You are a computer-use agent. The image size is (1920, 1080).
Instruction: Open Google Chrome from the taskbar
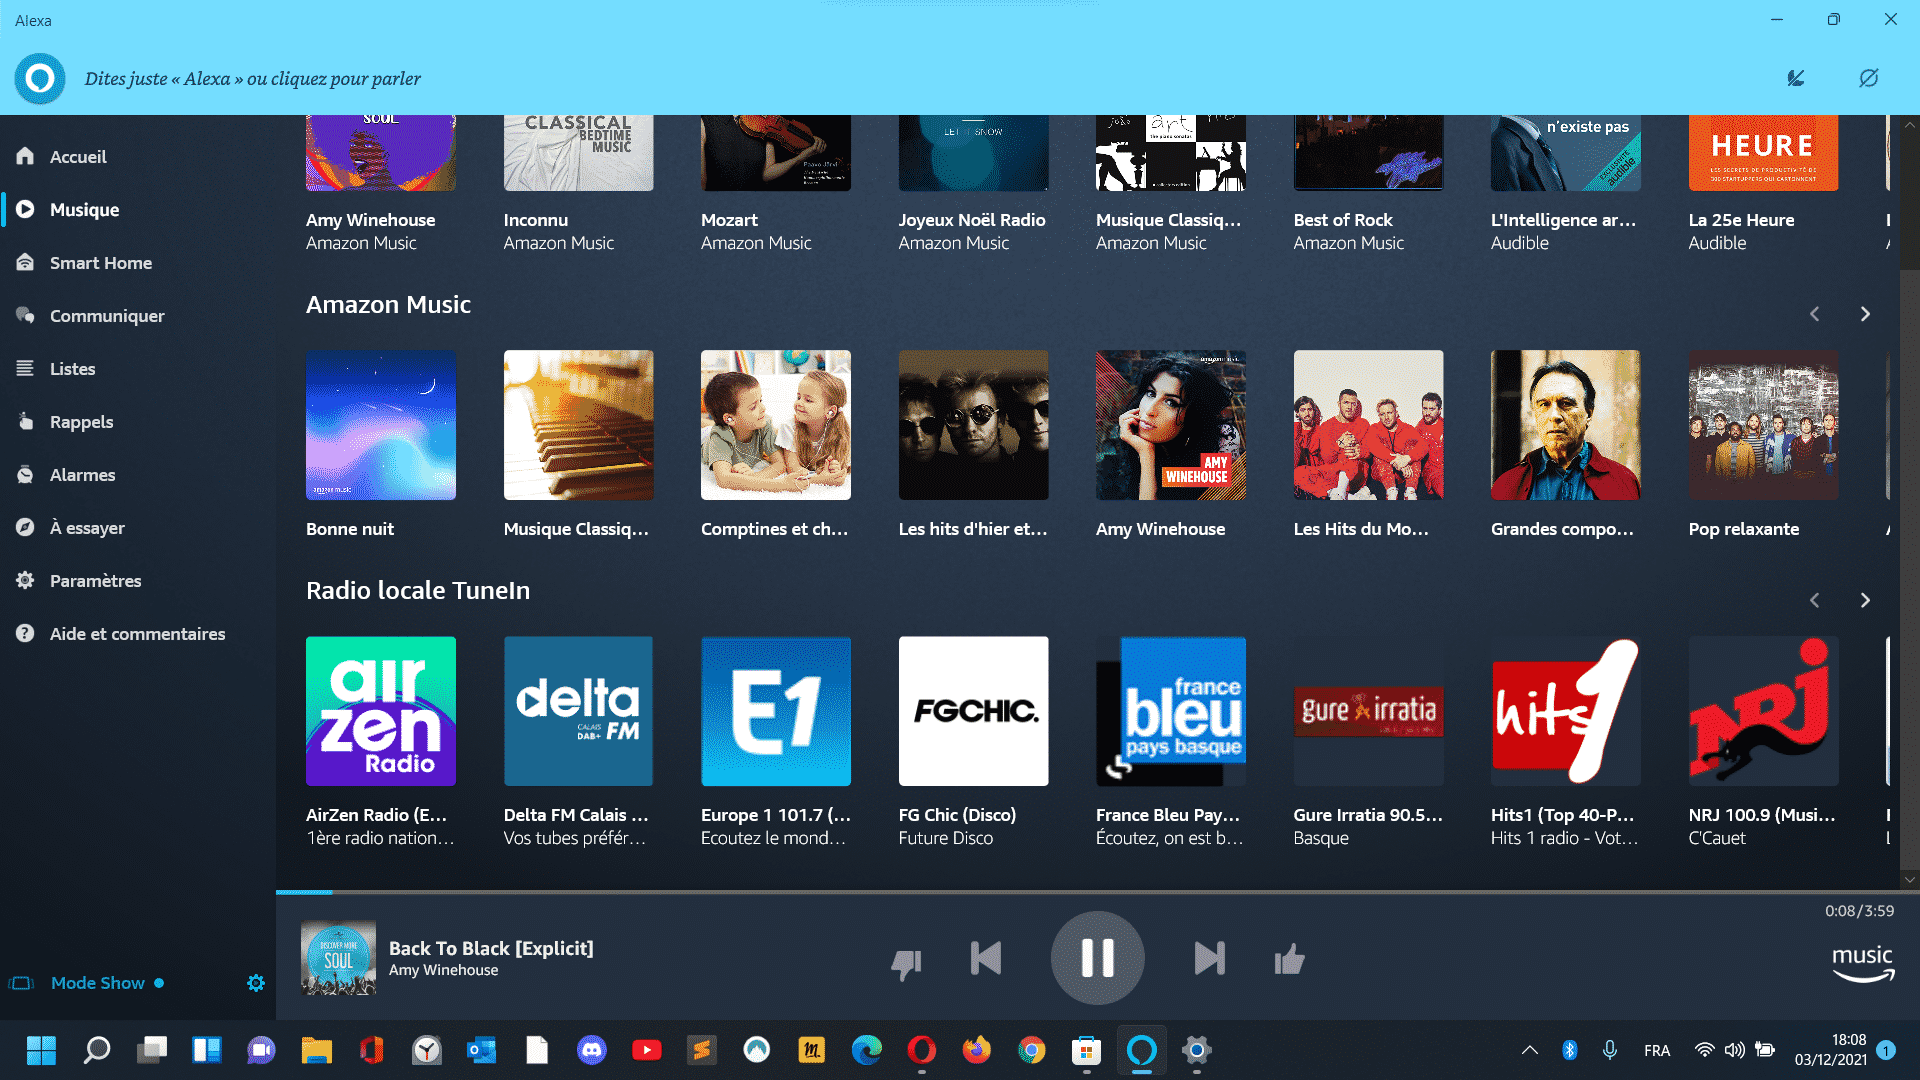pos(1032,1050)
